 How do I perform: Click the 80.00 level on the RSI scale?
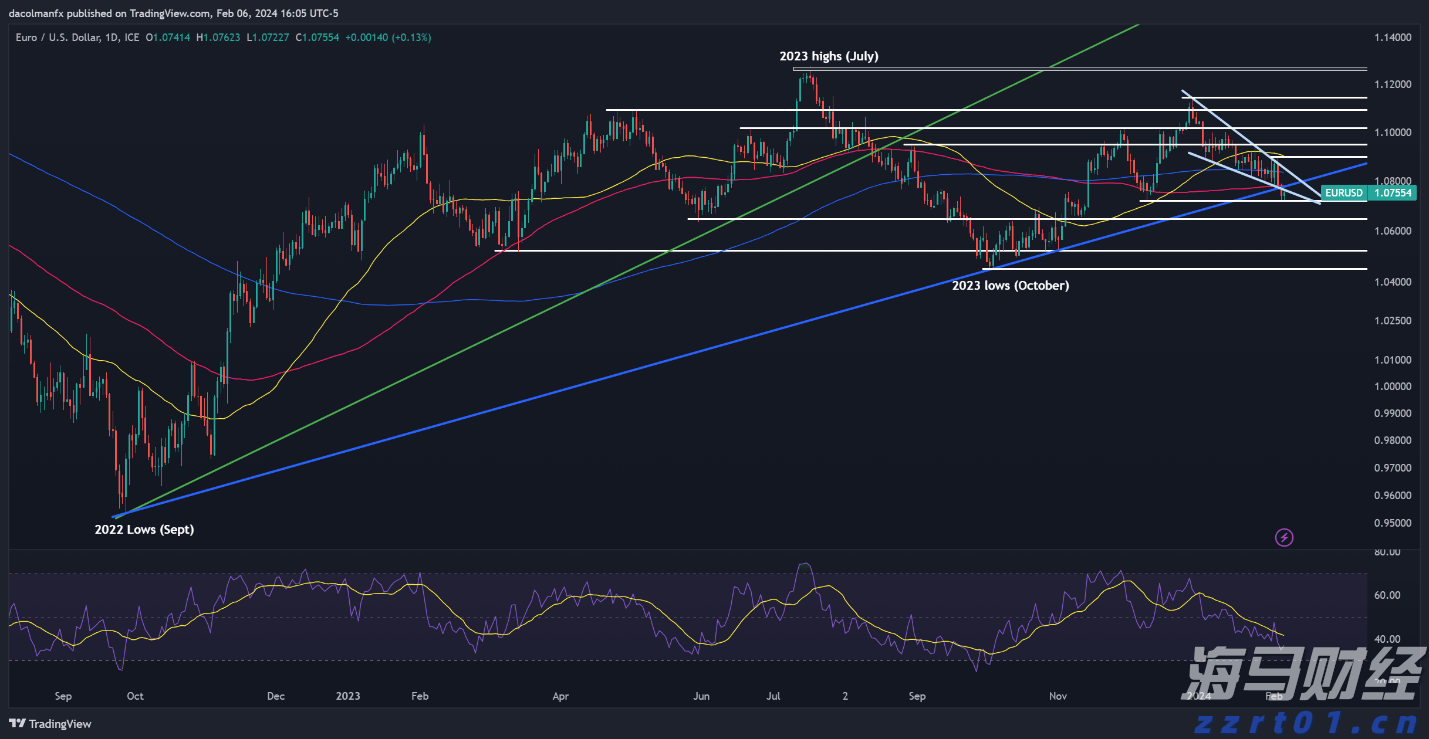pos(1386,552)
